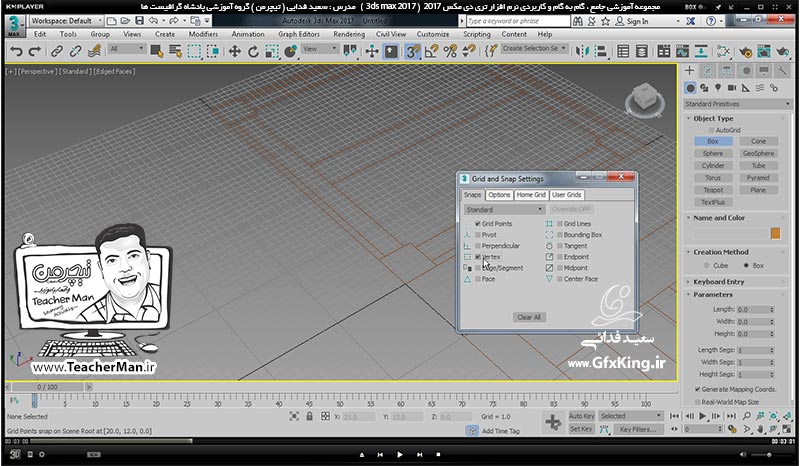800x466 pixels.
Task: Click the Sphere primitive button
Action: click(x=713, y=153)
